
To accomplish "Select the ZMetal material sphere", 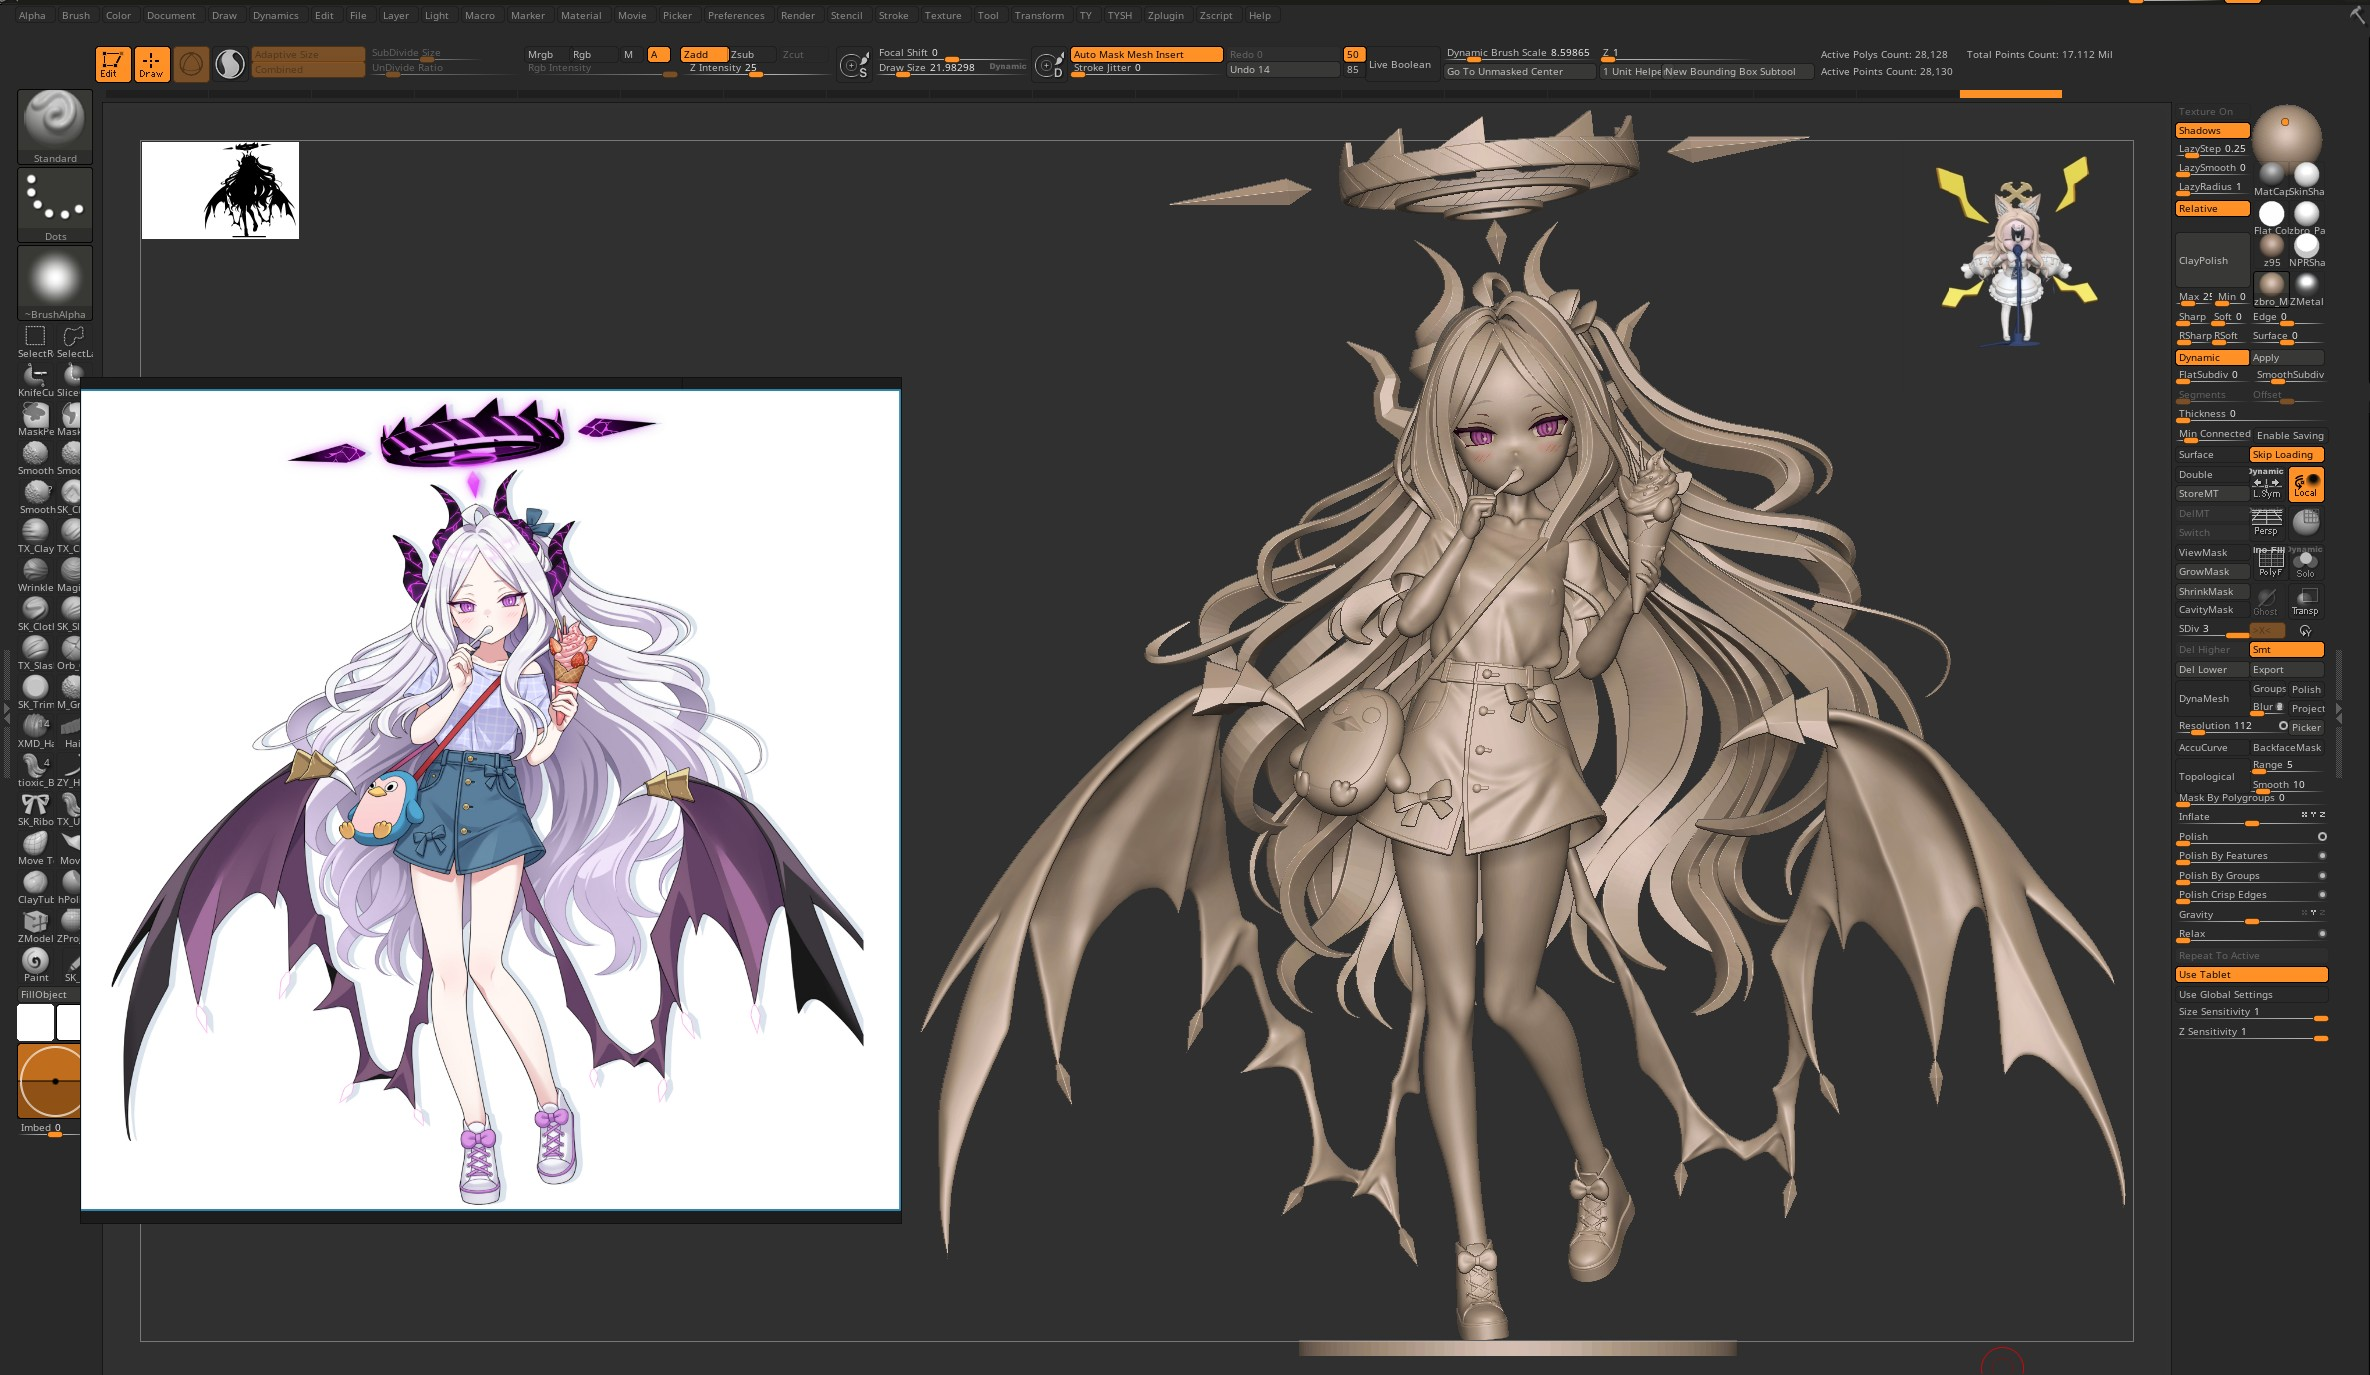I will [x=2307, y=285].
